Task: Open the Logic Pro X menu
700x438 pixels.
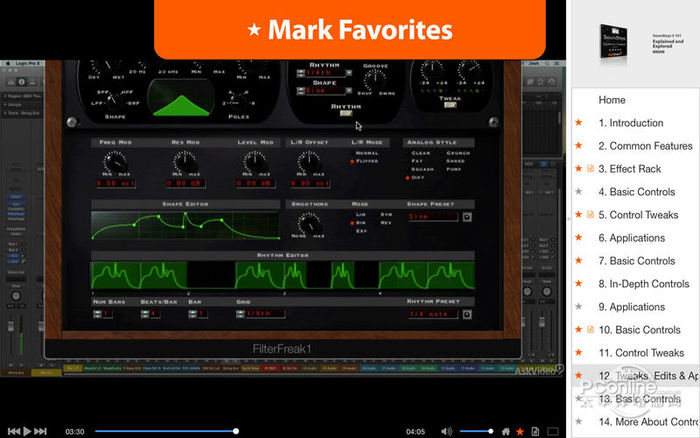Action: [27, 63]
